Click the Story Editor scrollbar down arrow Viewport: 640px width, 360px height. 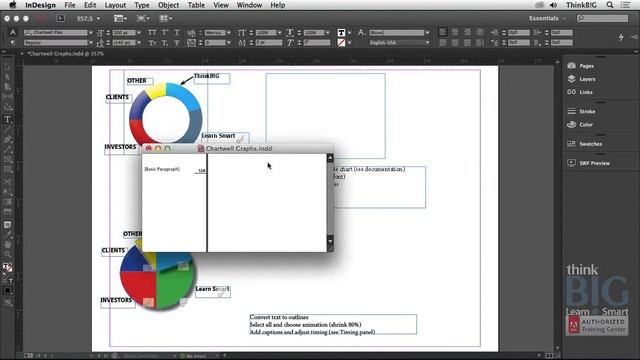330,241
